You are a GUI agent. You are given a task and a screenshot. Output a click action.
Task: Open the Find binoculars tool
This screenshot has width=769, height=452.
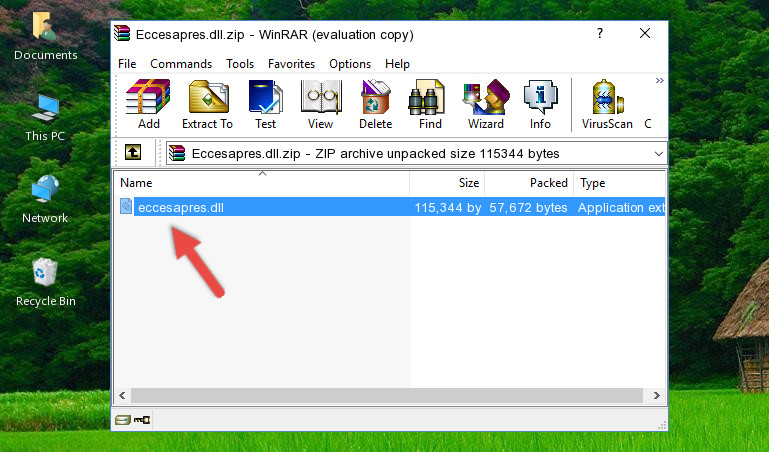click(x=430, y=104)
